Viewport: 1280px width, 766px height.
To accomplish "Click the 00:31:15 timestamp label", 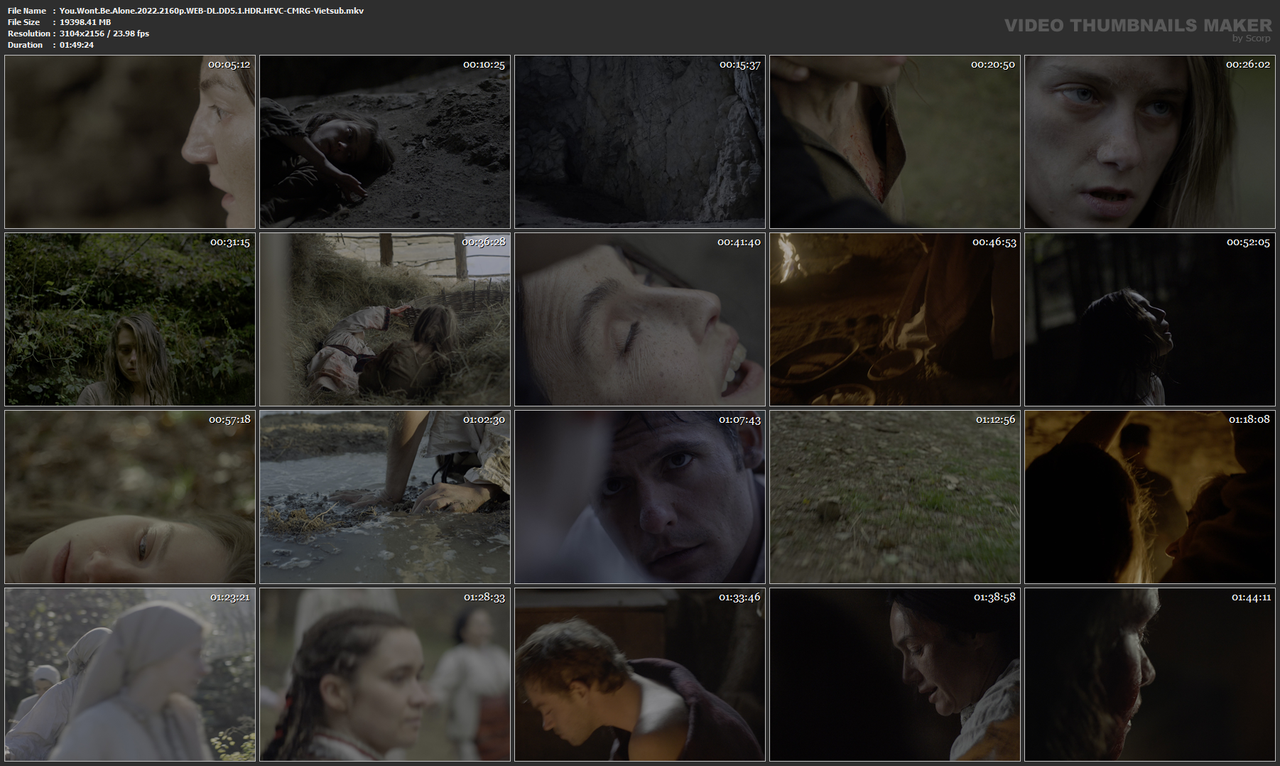I will pos(230,242).
